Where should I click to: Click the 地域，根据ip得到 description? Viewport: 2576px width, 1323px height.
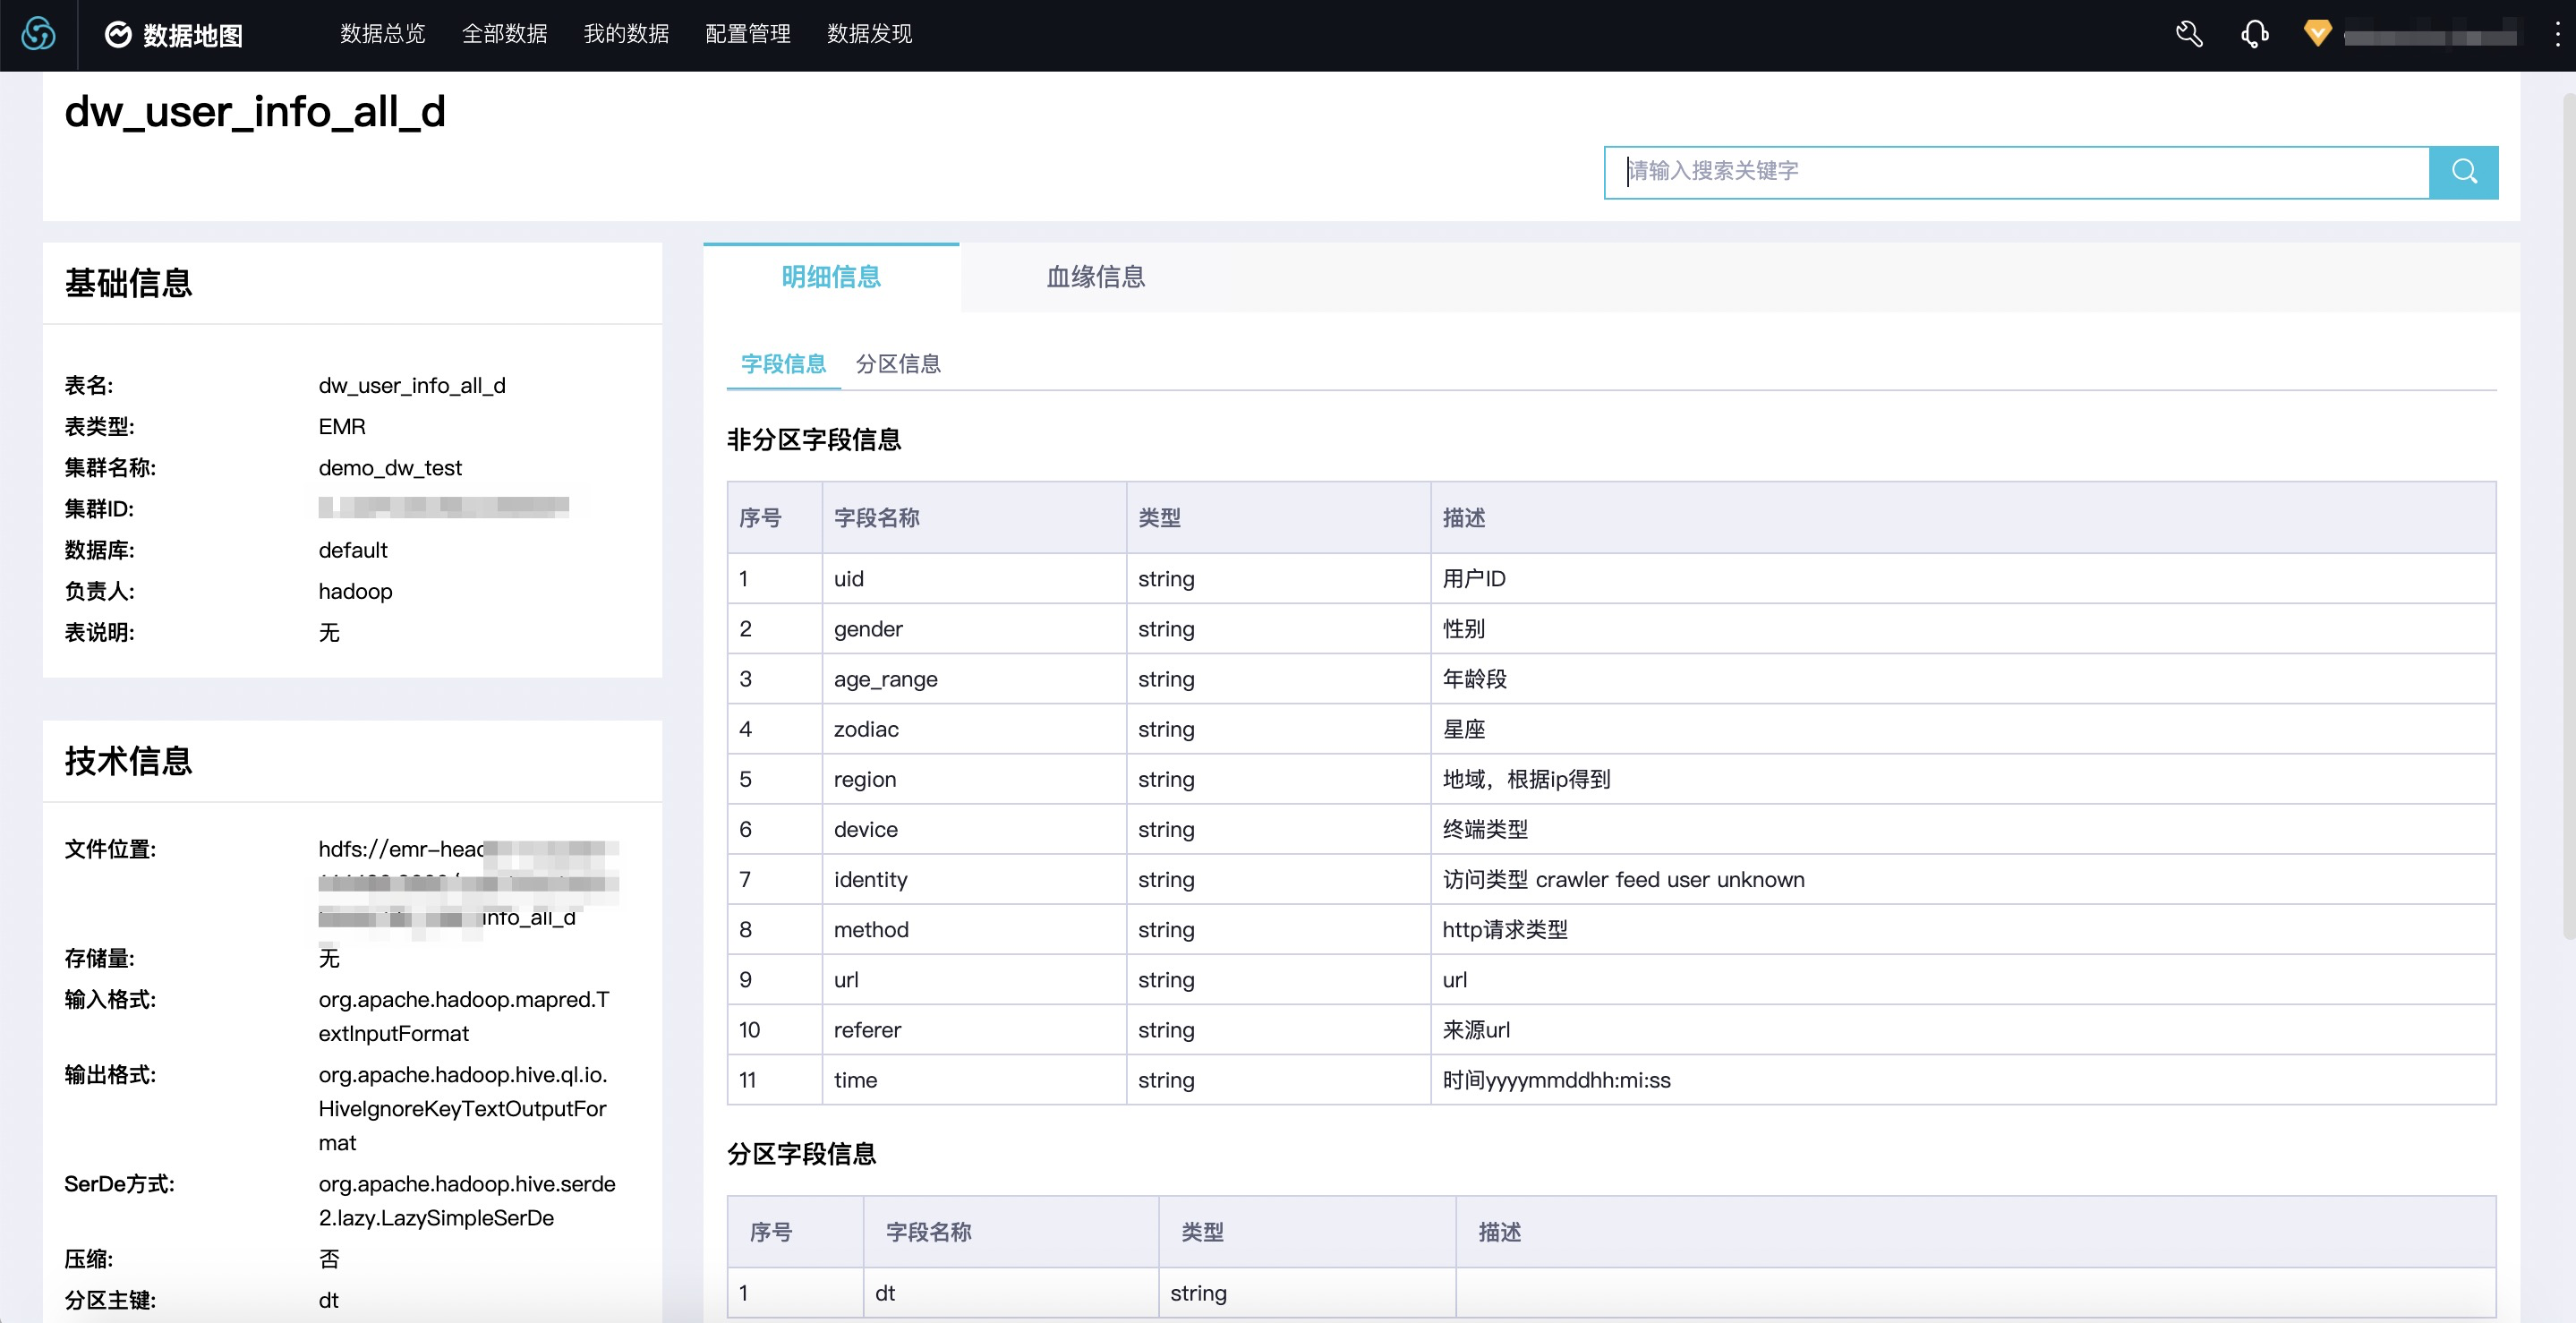tap(1963, 779)
